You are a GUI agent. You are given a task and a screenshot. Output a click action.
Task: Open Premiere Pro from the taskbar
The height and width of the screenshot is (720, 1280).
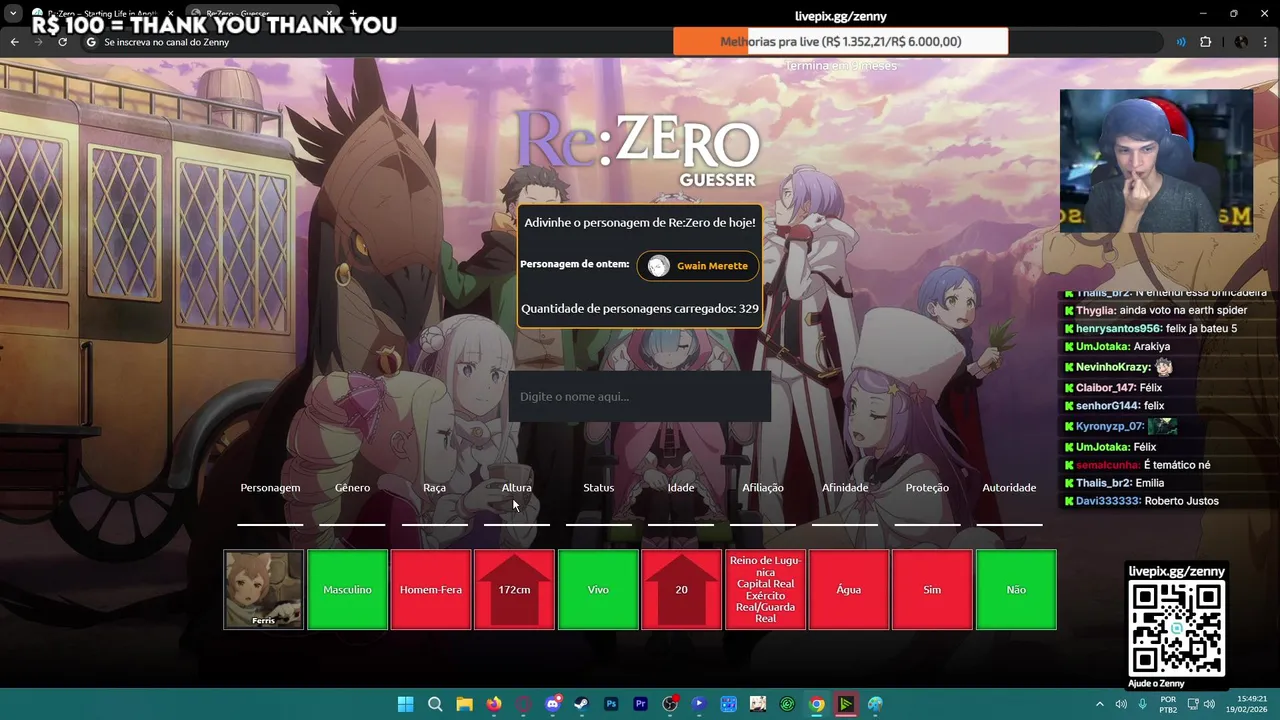[x=640, y=704]
